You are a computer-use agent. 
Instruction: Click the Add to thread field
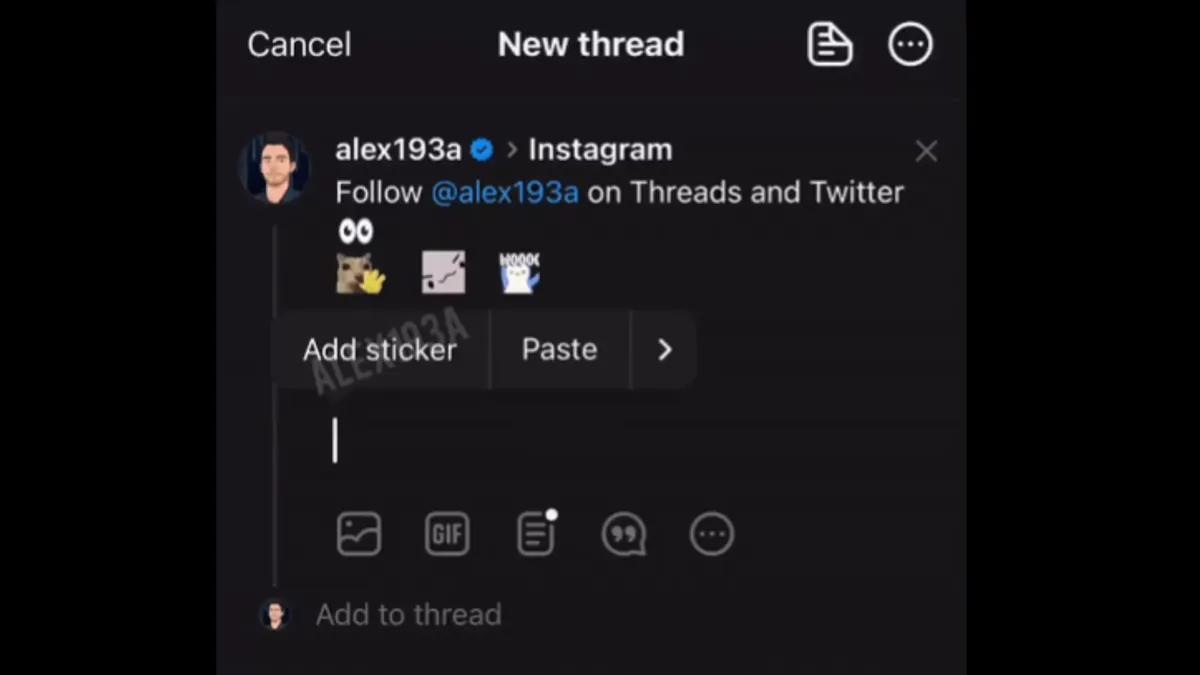(409, 614)
